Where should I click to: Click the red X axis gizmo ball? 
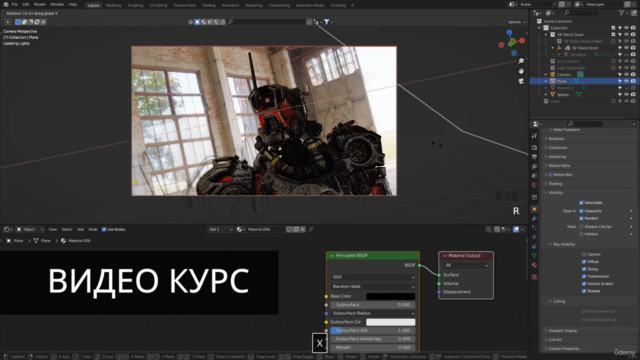[x=522, y=41]
